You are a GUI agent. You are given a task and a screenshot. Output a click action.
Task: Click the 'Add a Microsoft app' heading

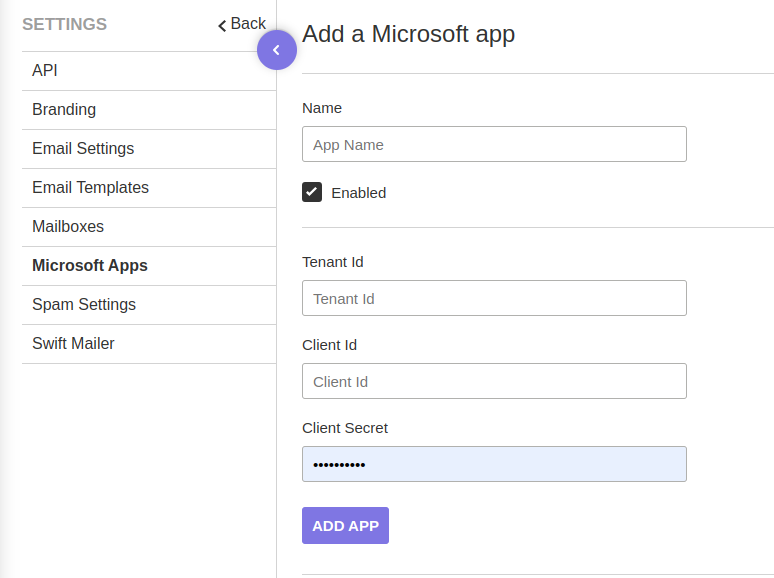point(409,35)
